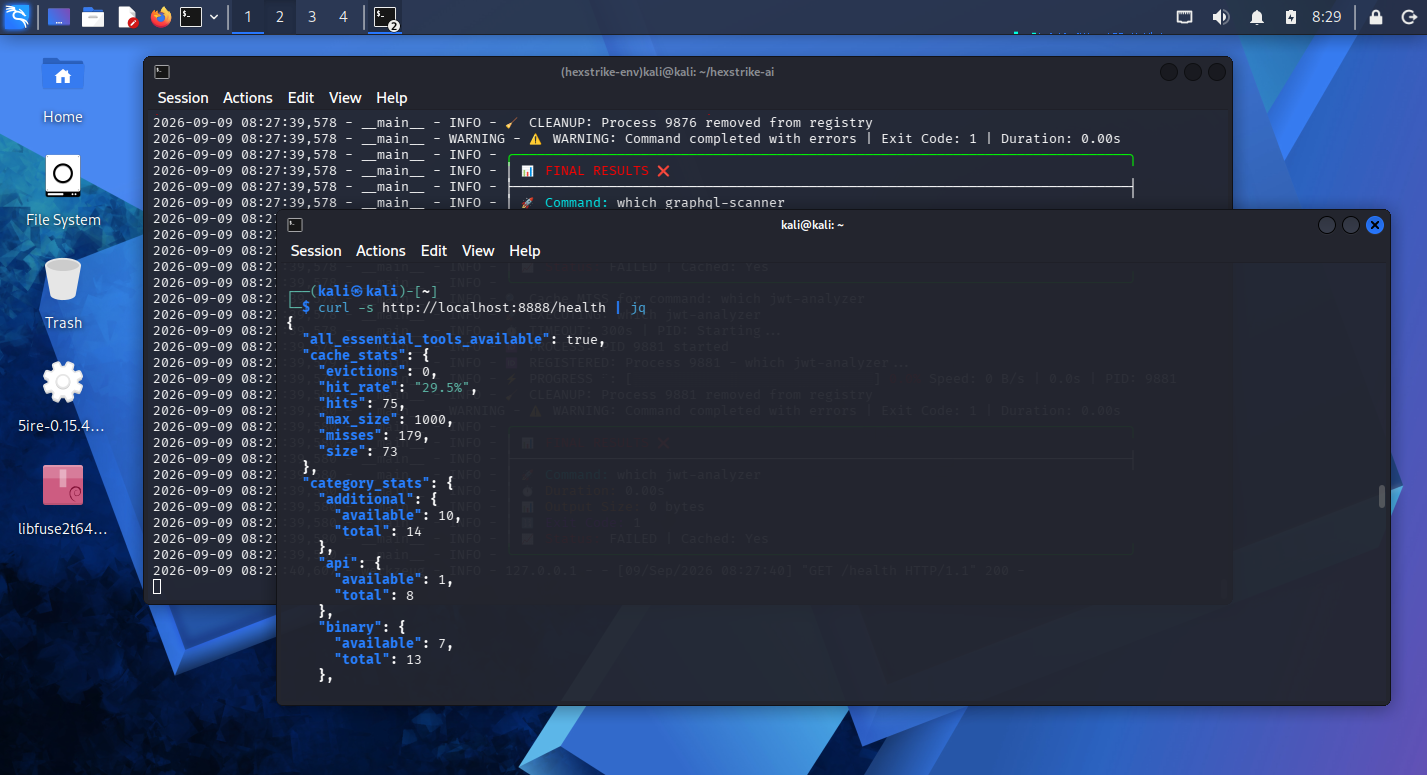Launch Firefox from the top panel
This screenshot has height=775, width=1427.
tap(160, 17)
